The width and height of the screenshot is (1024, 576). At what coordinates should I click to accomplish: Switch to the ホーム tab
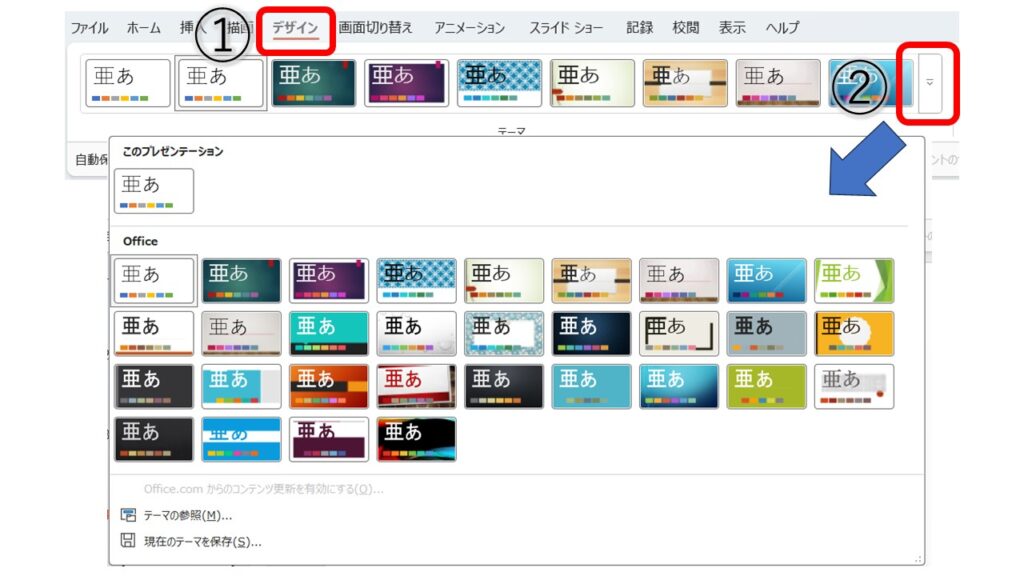(144, 28)
